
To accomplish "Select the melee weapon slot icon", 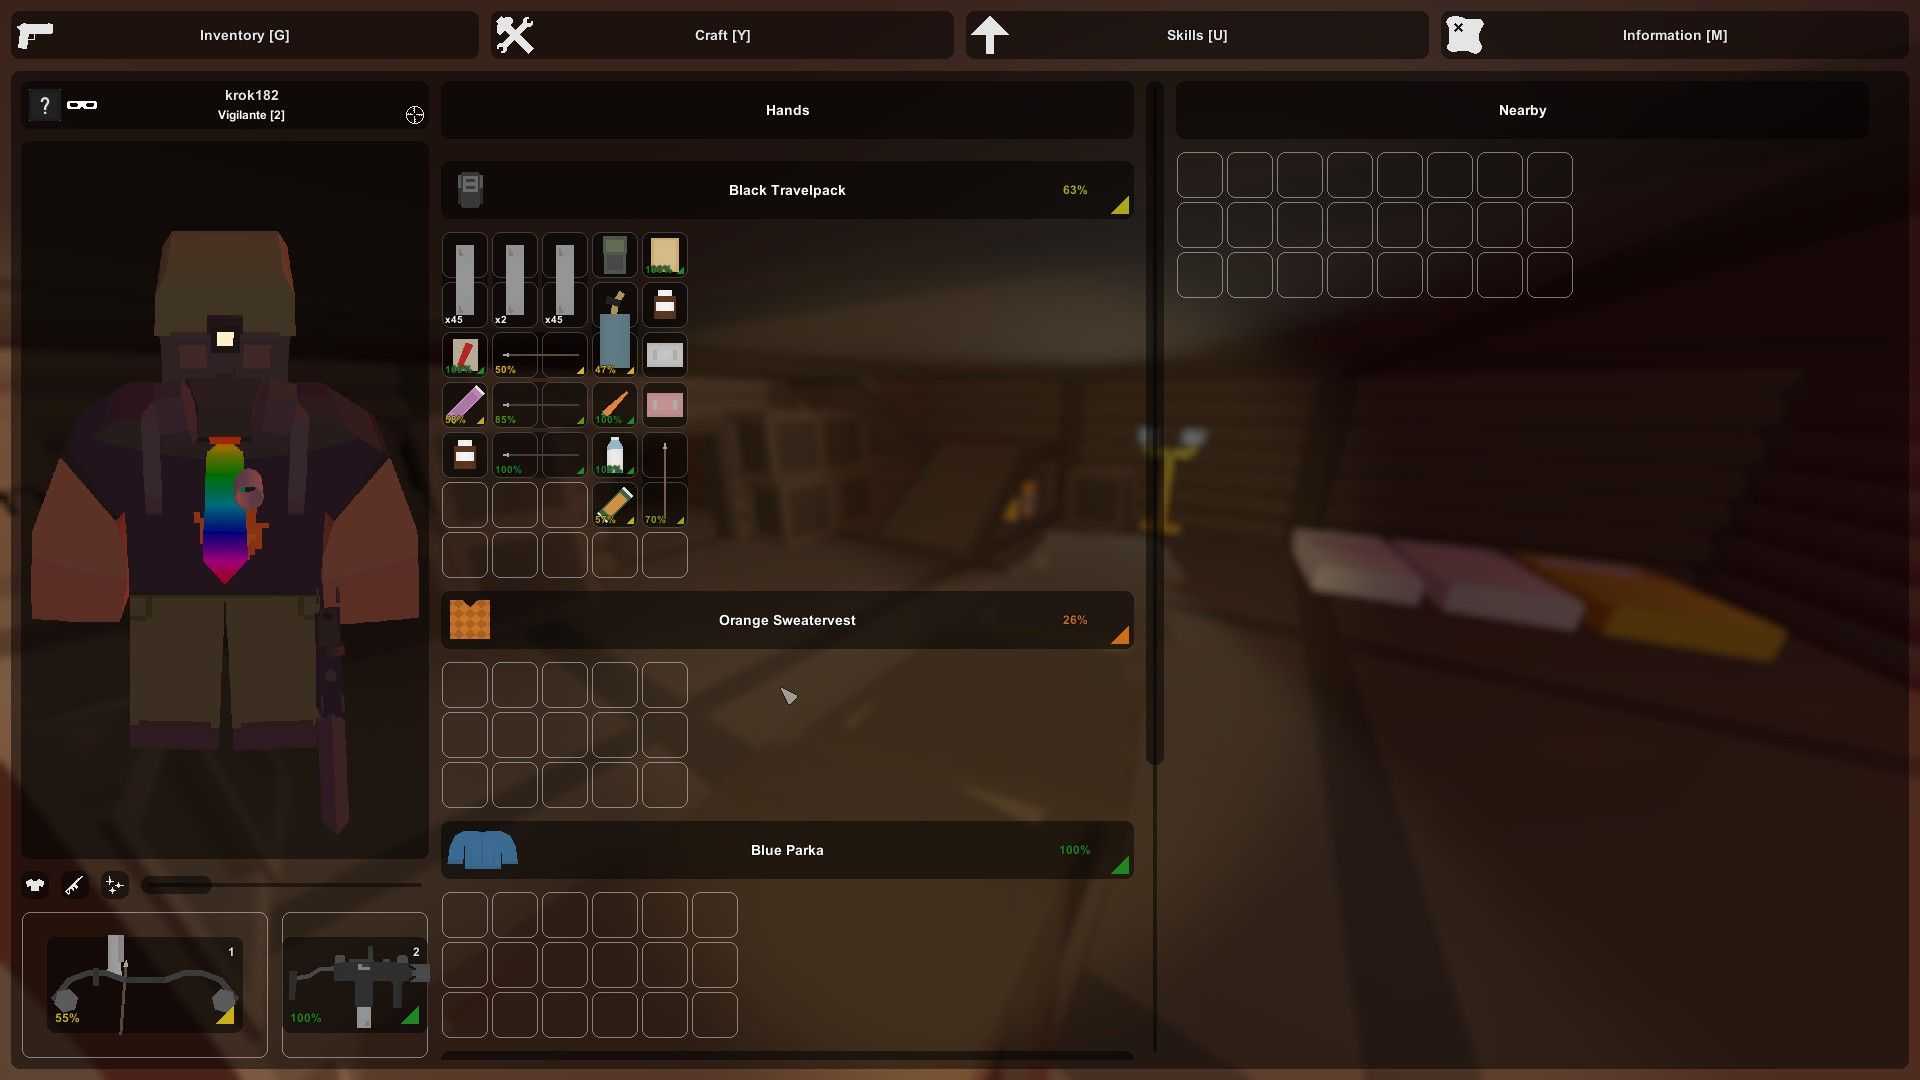I will click(x=75, y=885).
